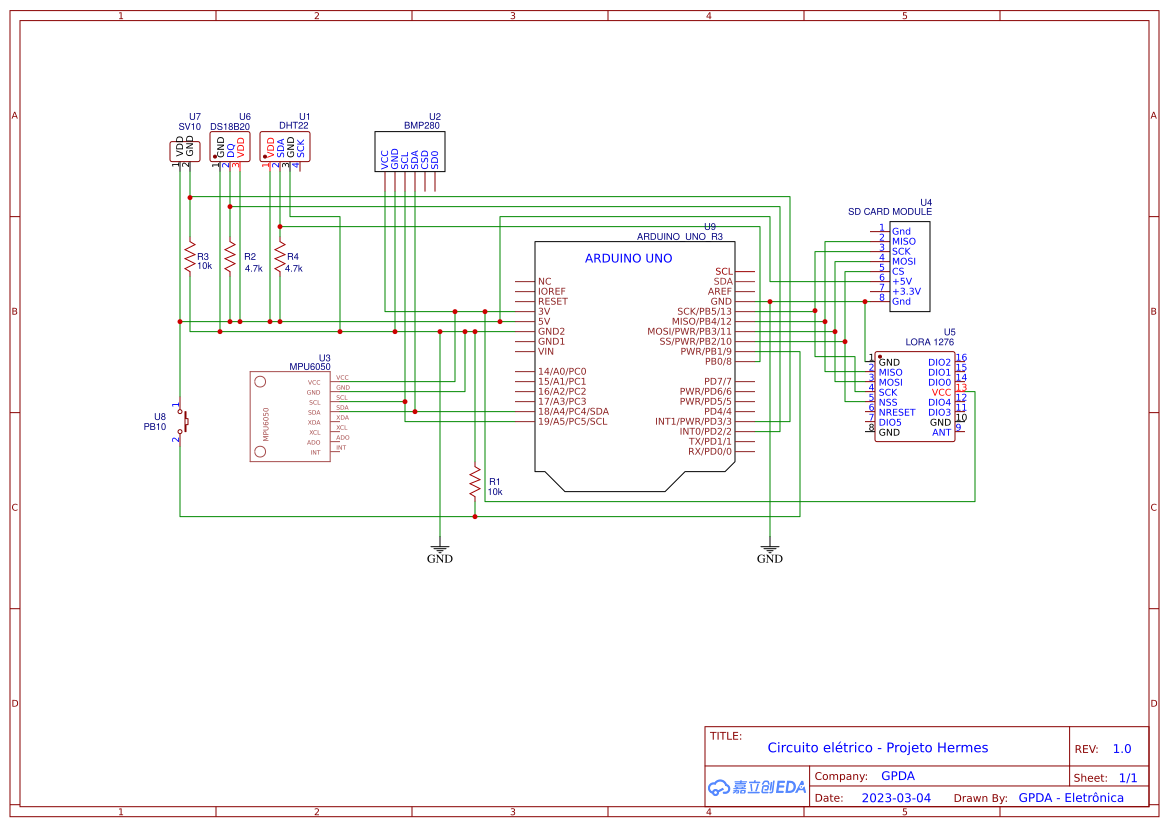Click the Drawn By value 'GPDA - Eletrônica'
Image resolution: width=1169 pixels, height=827 pixels.
pos(1070,798)
